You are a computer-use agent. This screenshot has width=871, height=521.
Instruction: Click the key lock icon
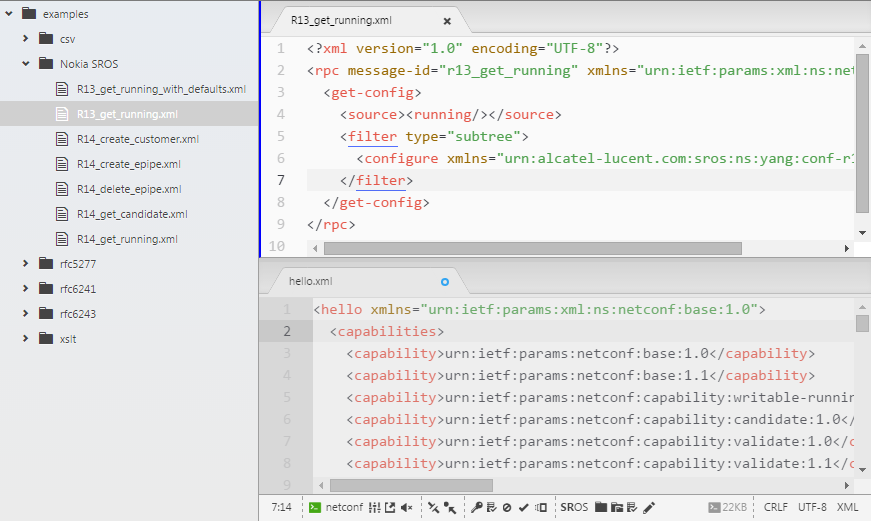coord(477,507)
